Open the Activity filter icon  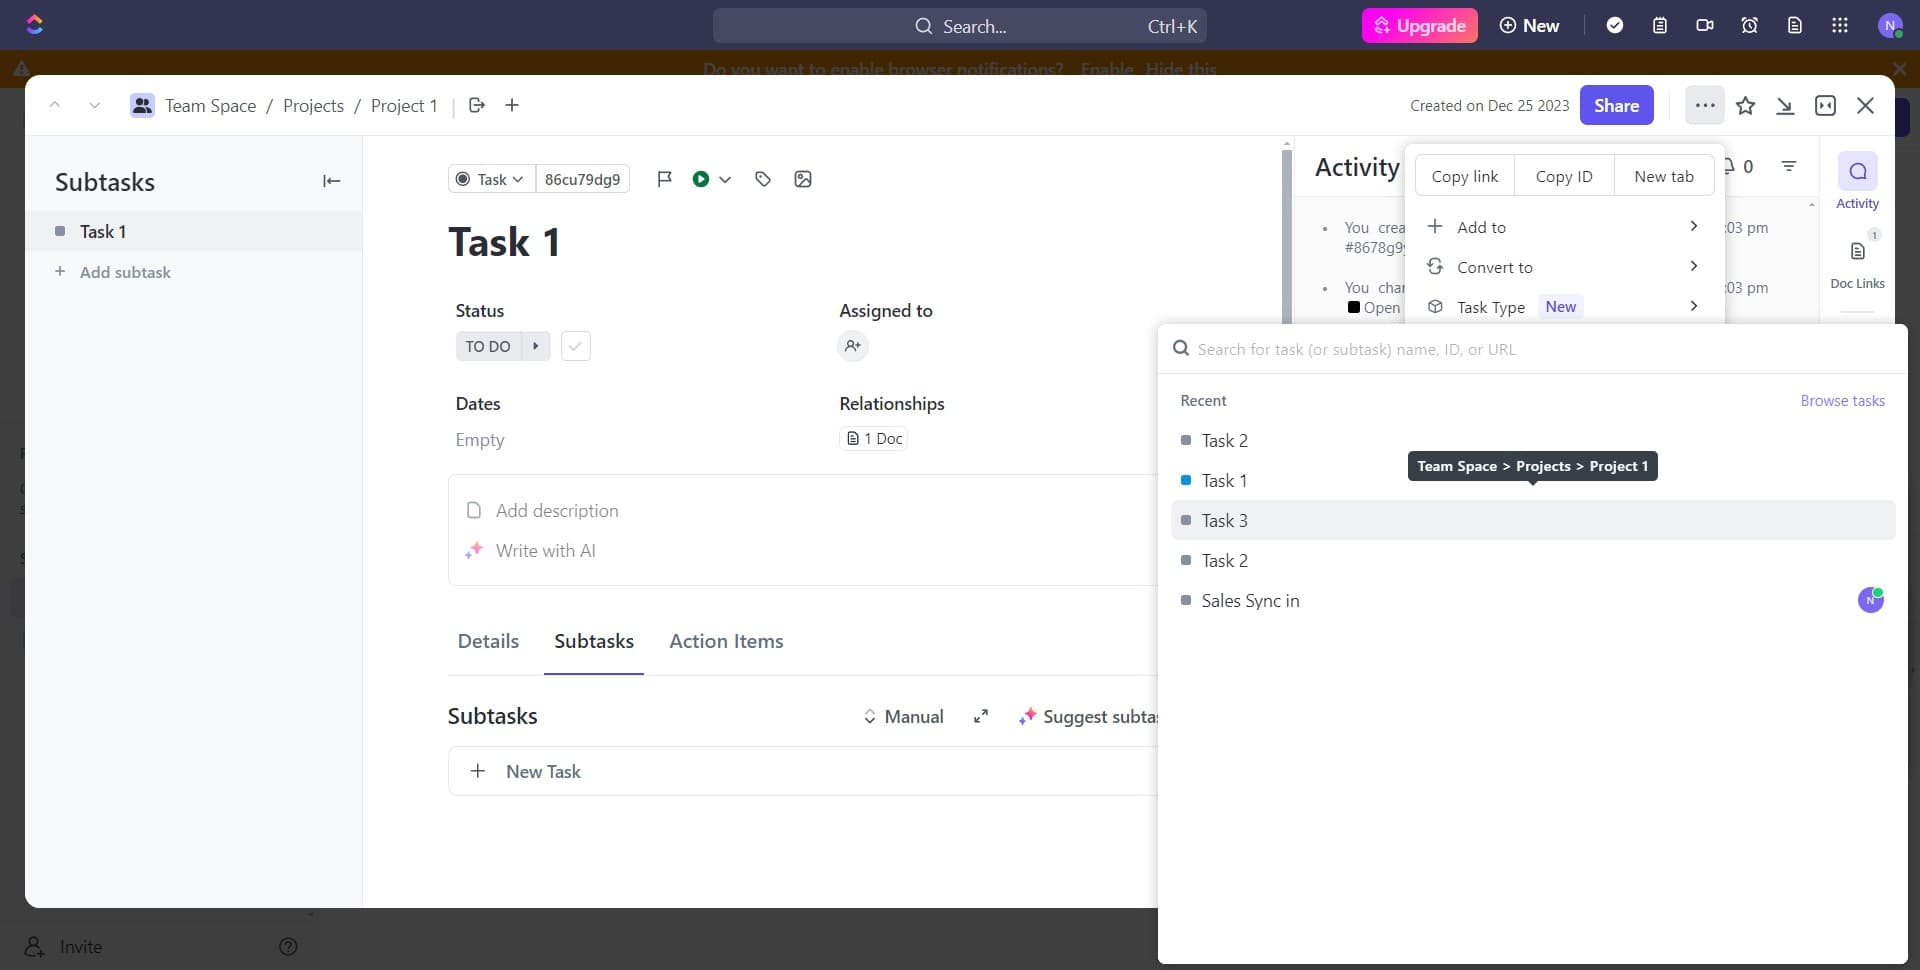1789,166
